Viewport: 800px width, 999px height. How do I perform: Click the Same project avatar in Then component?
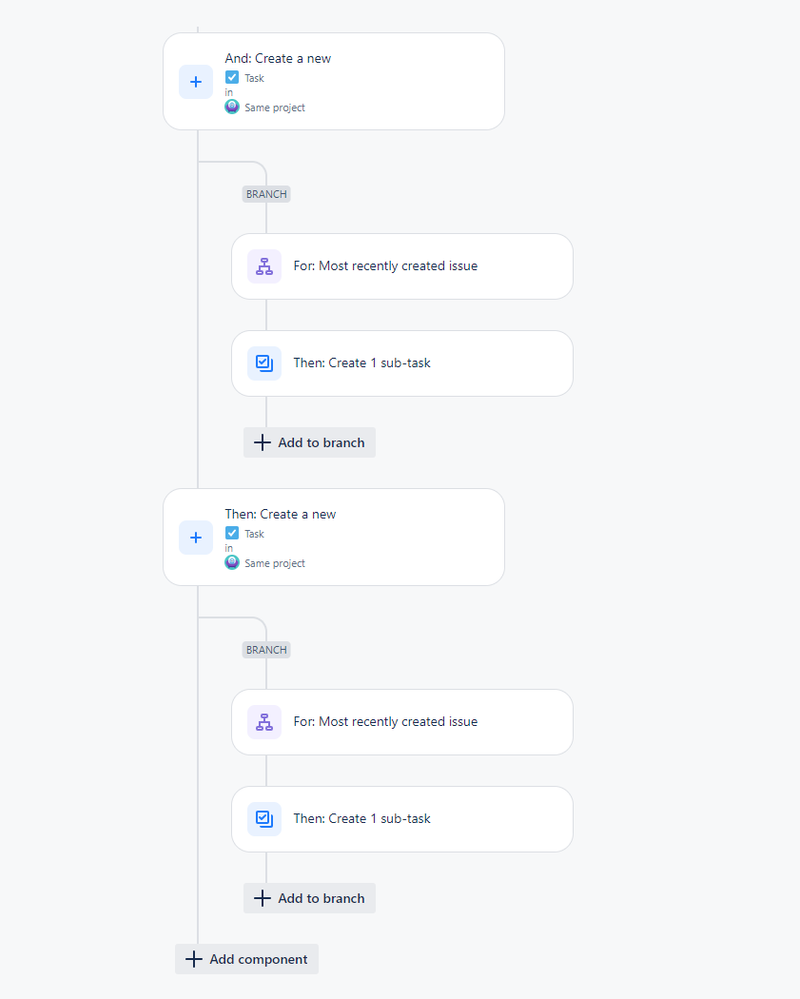tap(231, 562)
